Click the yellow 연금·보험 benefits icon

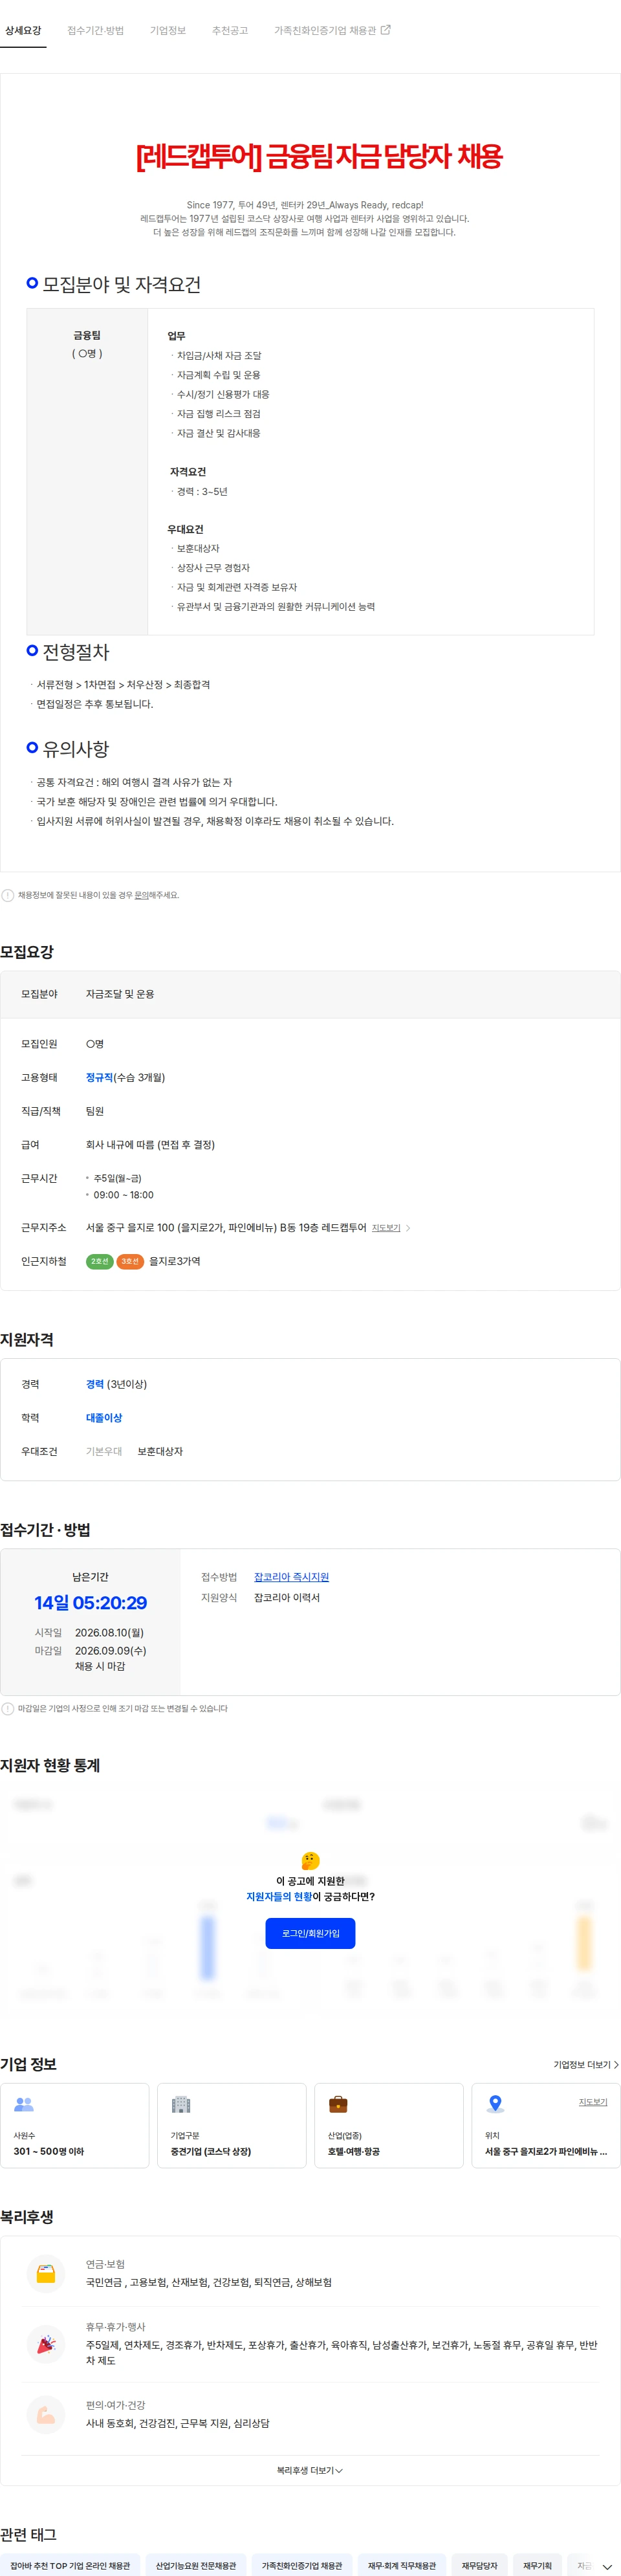[46, 2274]
